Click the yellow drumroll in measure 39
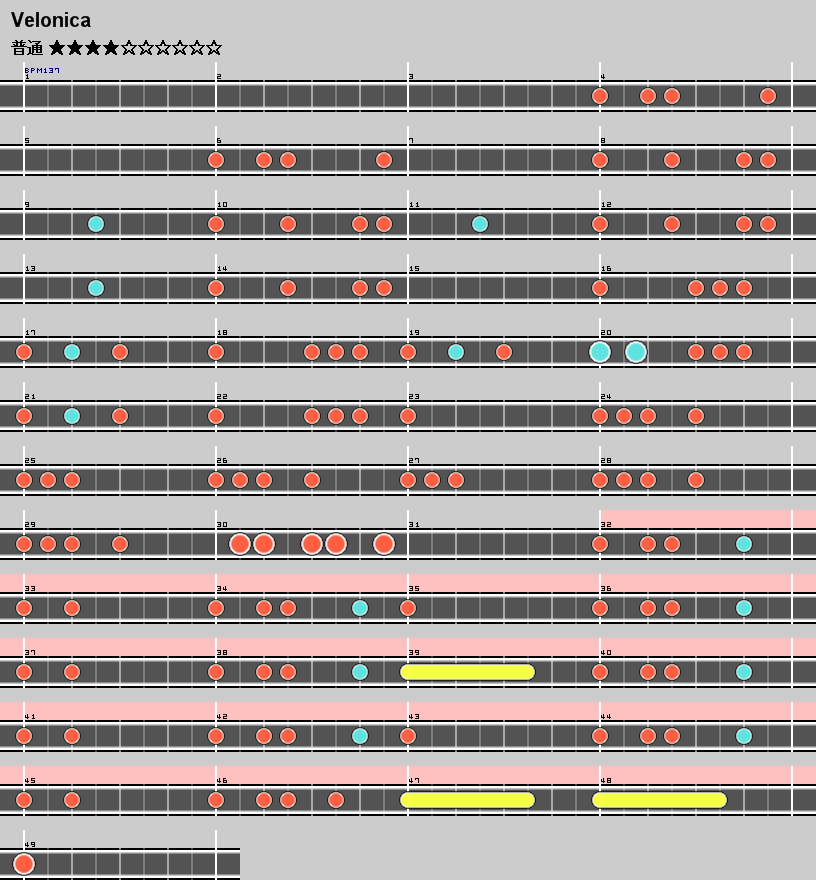Viewport: 816px width, 880px height. [x=467, y=672]
